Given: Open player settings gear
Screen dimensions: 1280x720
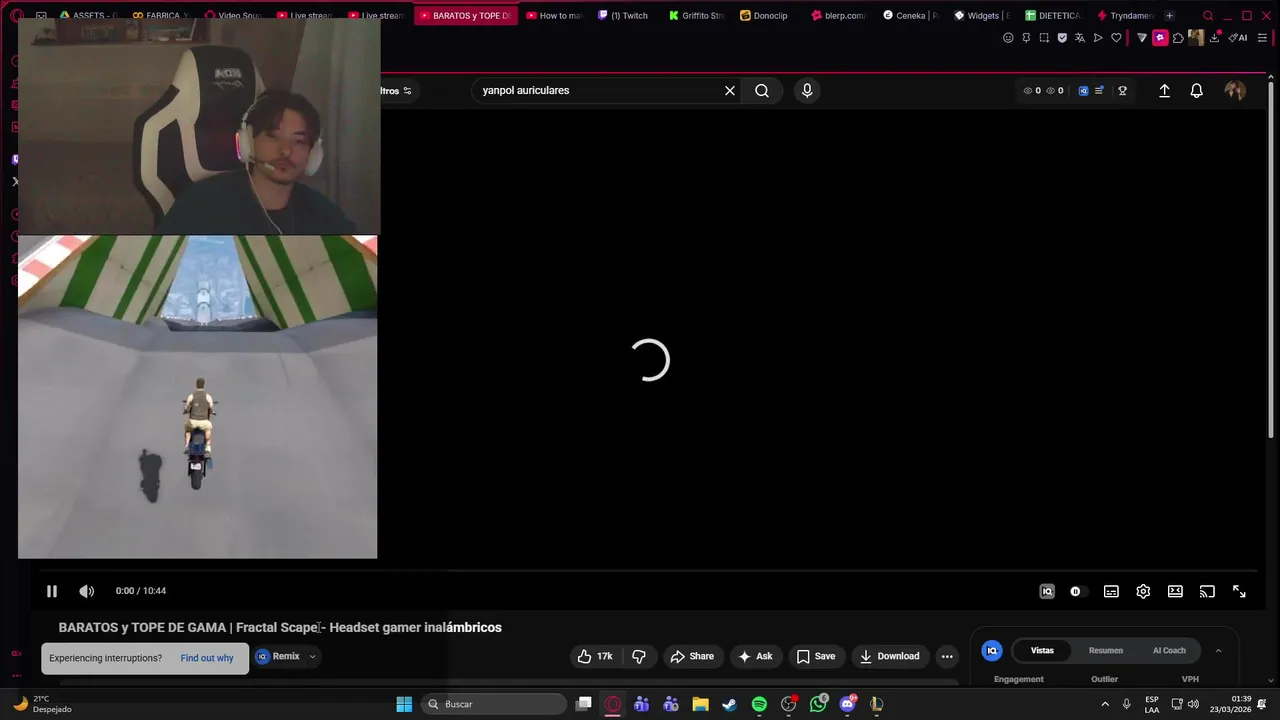Looking at the screenshot, I should point(1143,591).
